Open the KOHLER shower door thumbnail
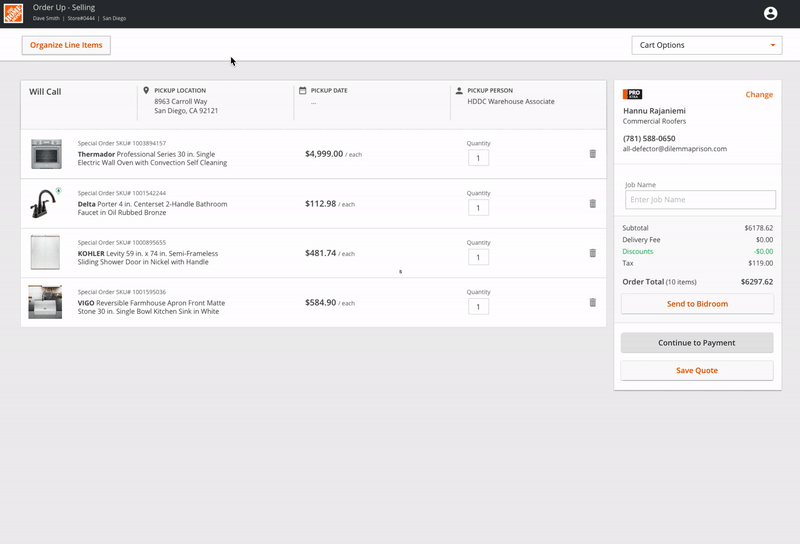This screenshot has width=800, height=544. (45, 252)
